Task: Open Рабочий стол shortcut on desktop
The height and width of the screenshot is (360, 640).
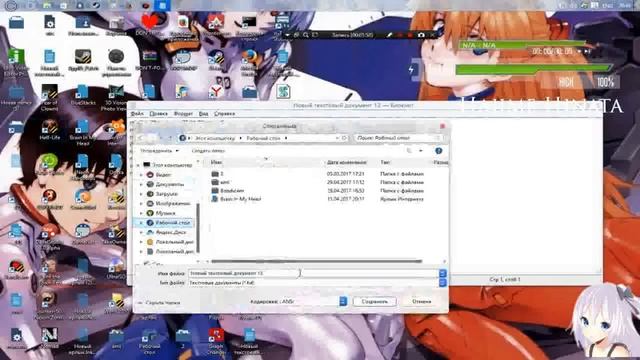Action: (x=149, y=341)
